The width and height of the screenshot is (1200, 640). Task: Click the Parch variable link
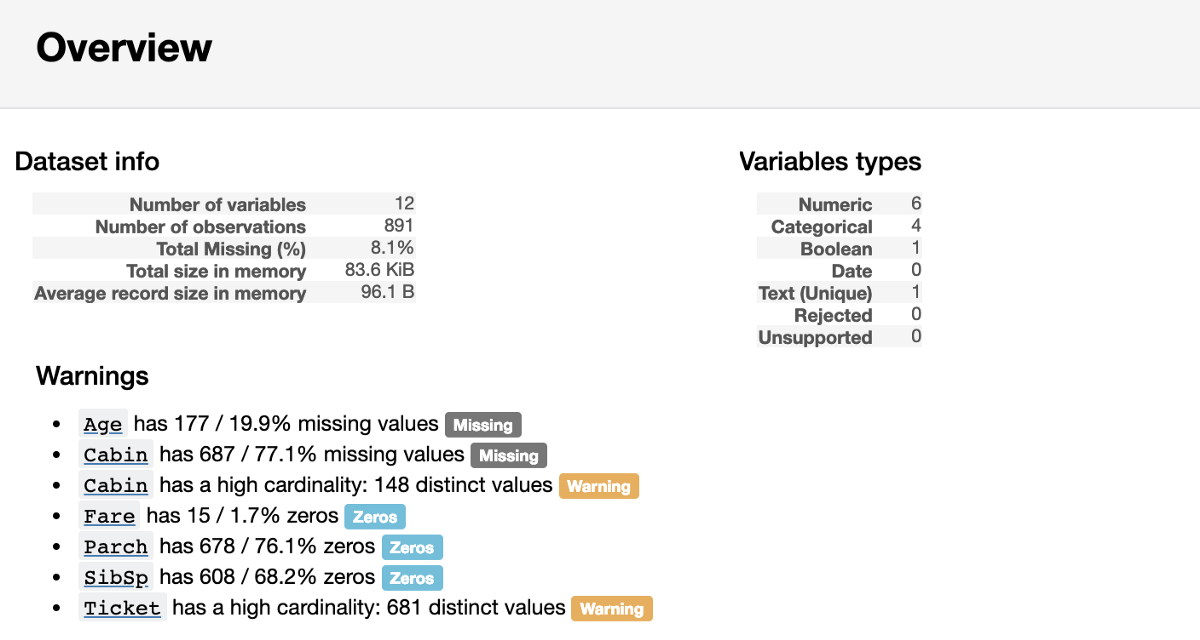pyautogui.click(x=116, y=547)
